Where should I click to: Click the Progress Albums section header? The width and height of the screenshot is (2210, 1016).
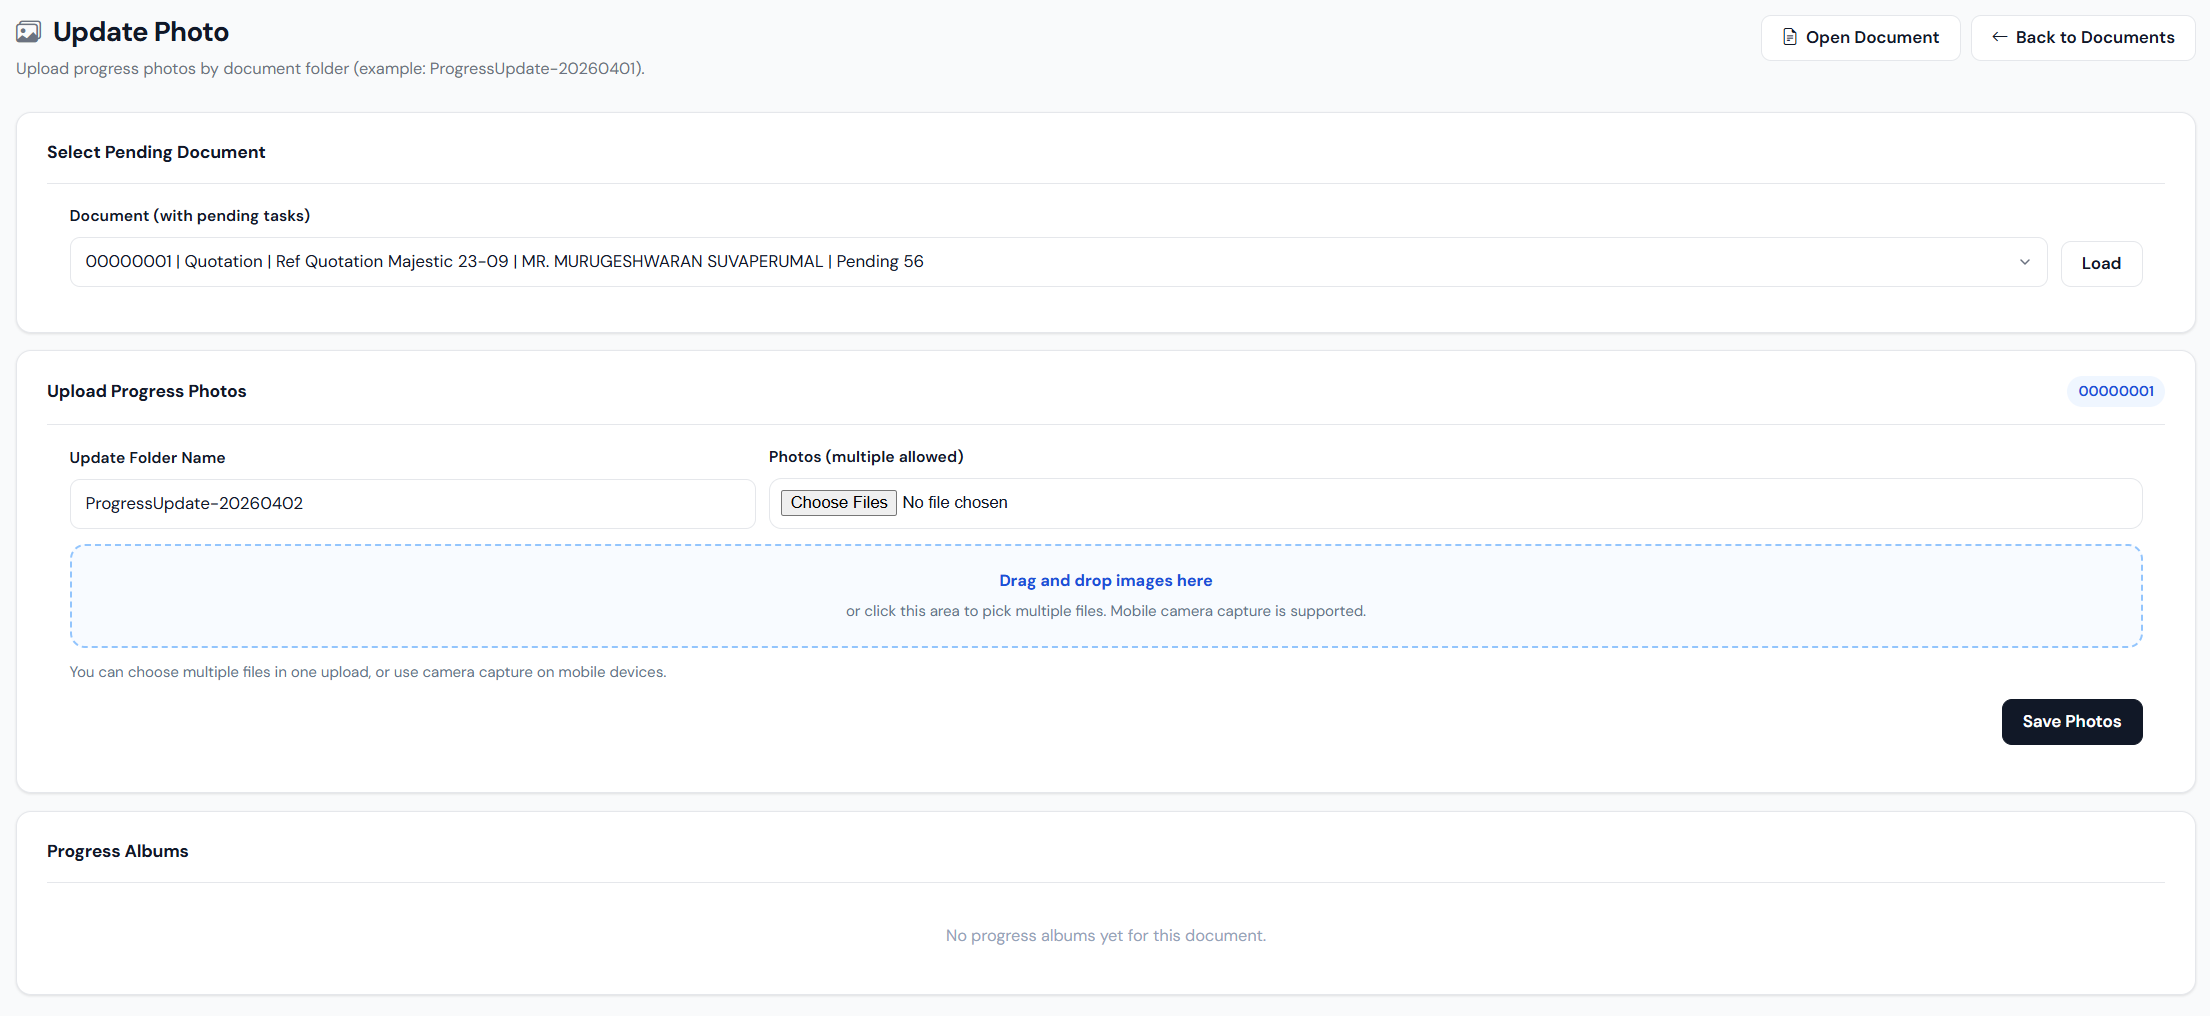117,851
